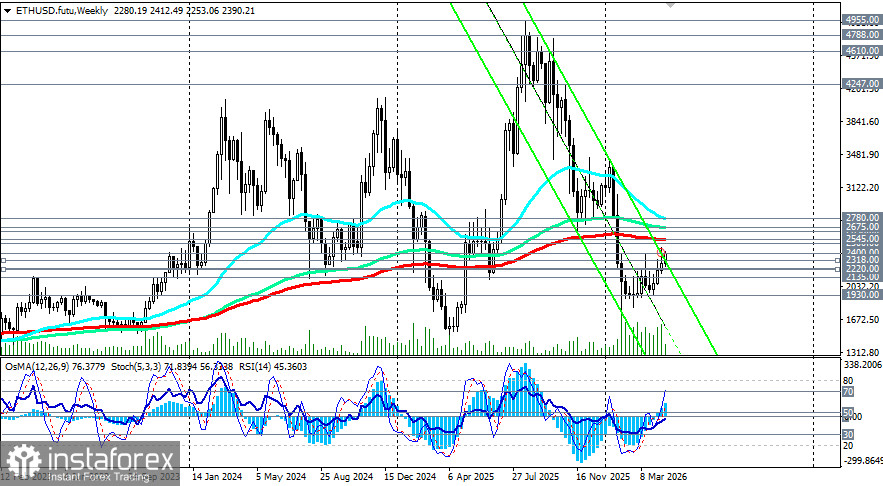The image size is (883, 486).
Task: Open the chart dropdown triangle beside ETHUSD.futu
Action: 7,11
